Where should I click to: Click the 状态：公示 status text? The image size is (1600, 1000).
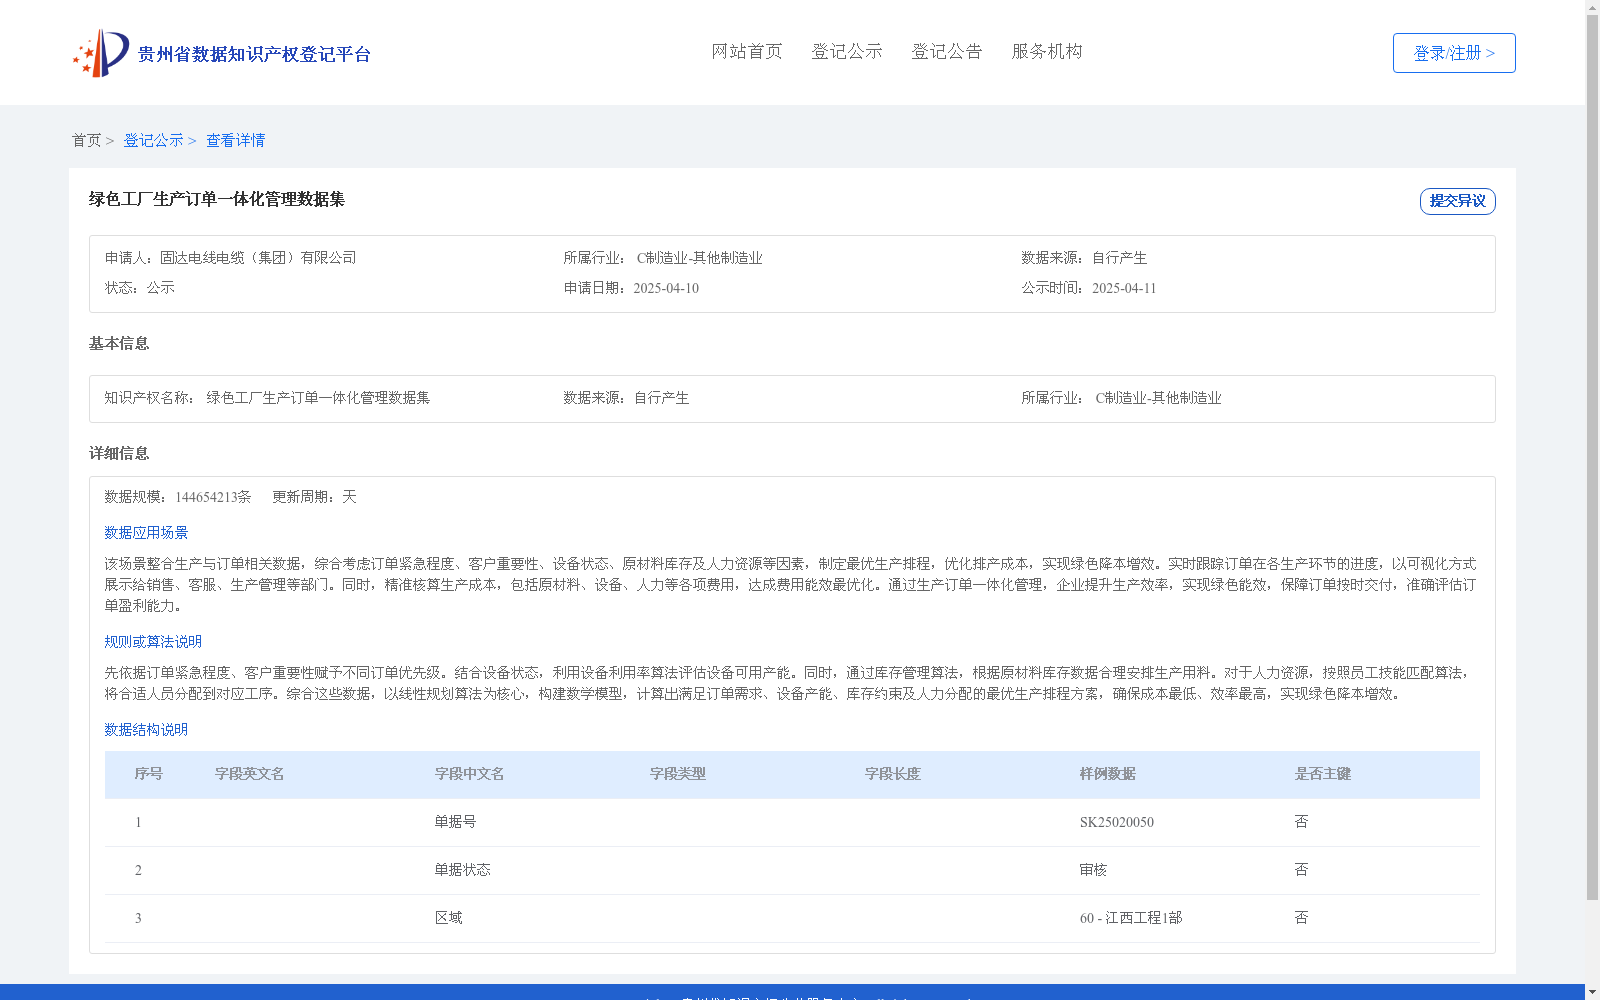(140, 288)
